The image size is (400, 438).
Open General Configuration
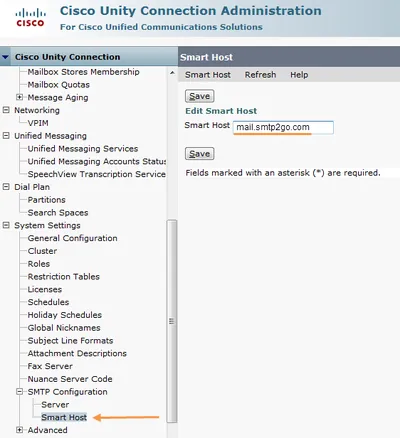click(72, 238)
